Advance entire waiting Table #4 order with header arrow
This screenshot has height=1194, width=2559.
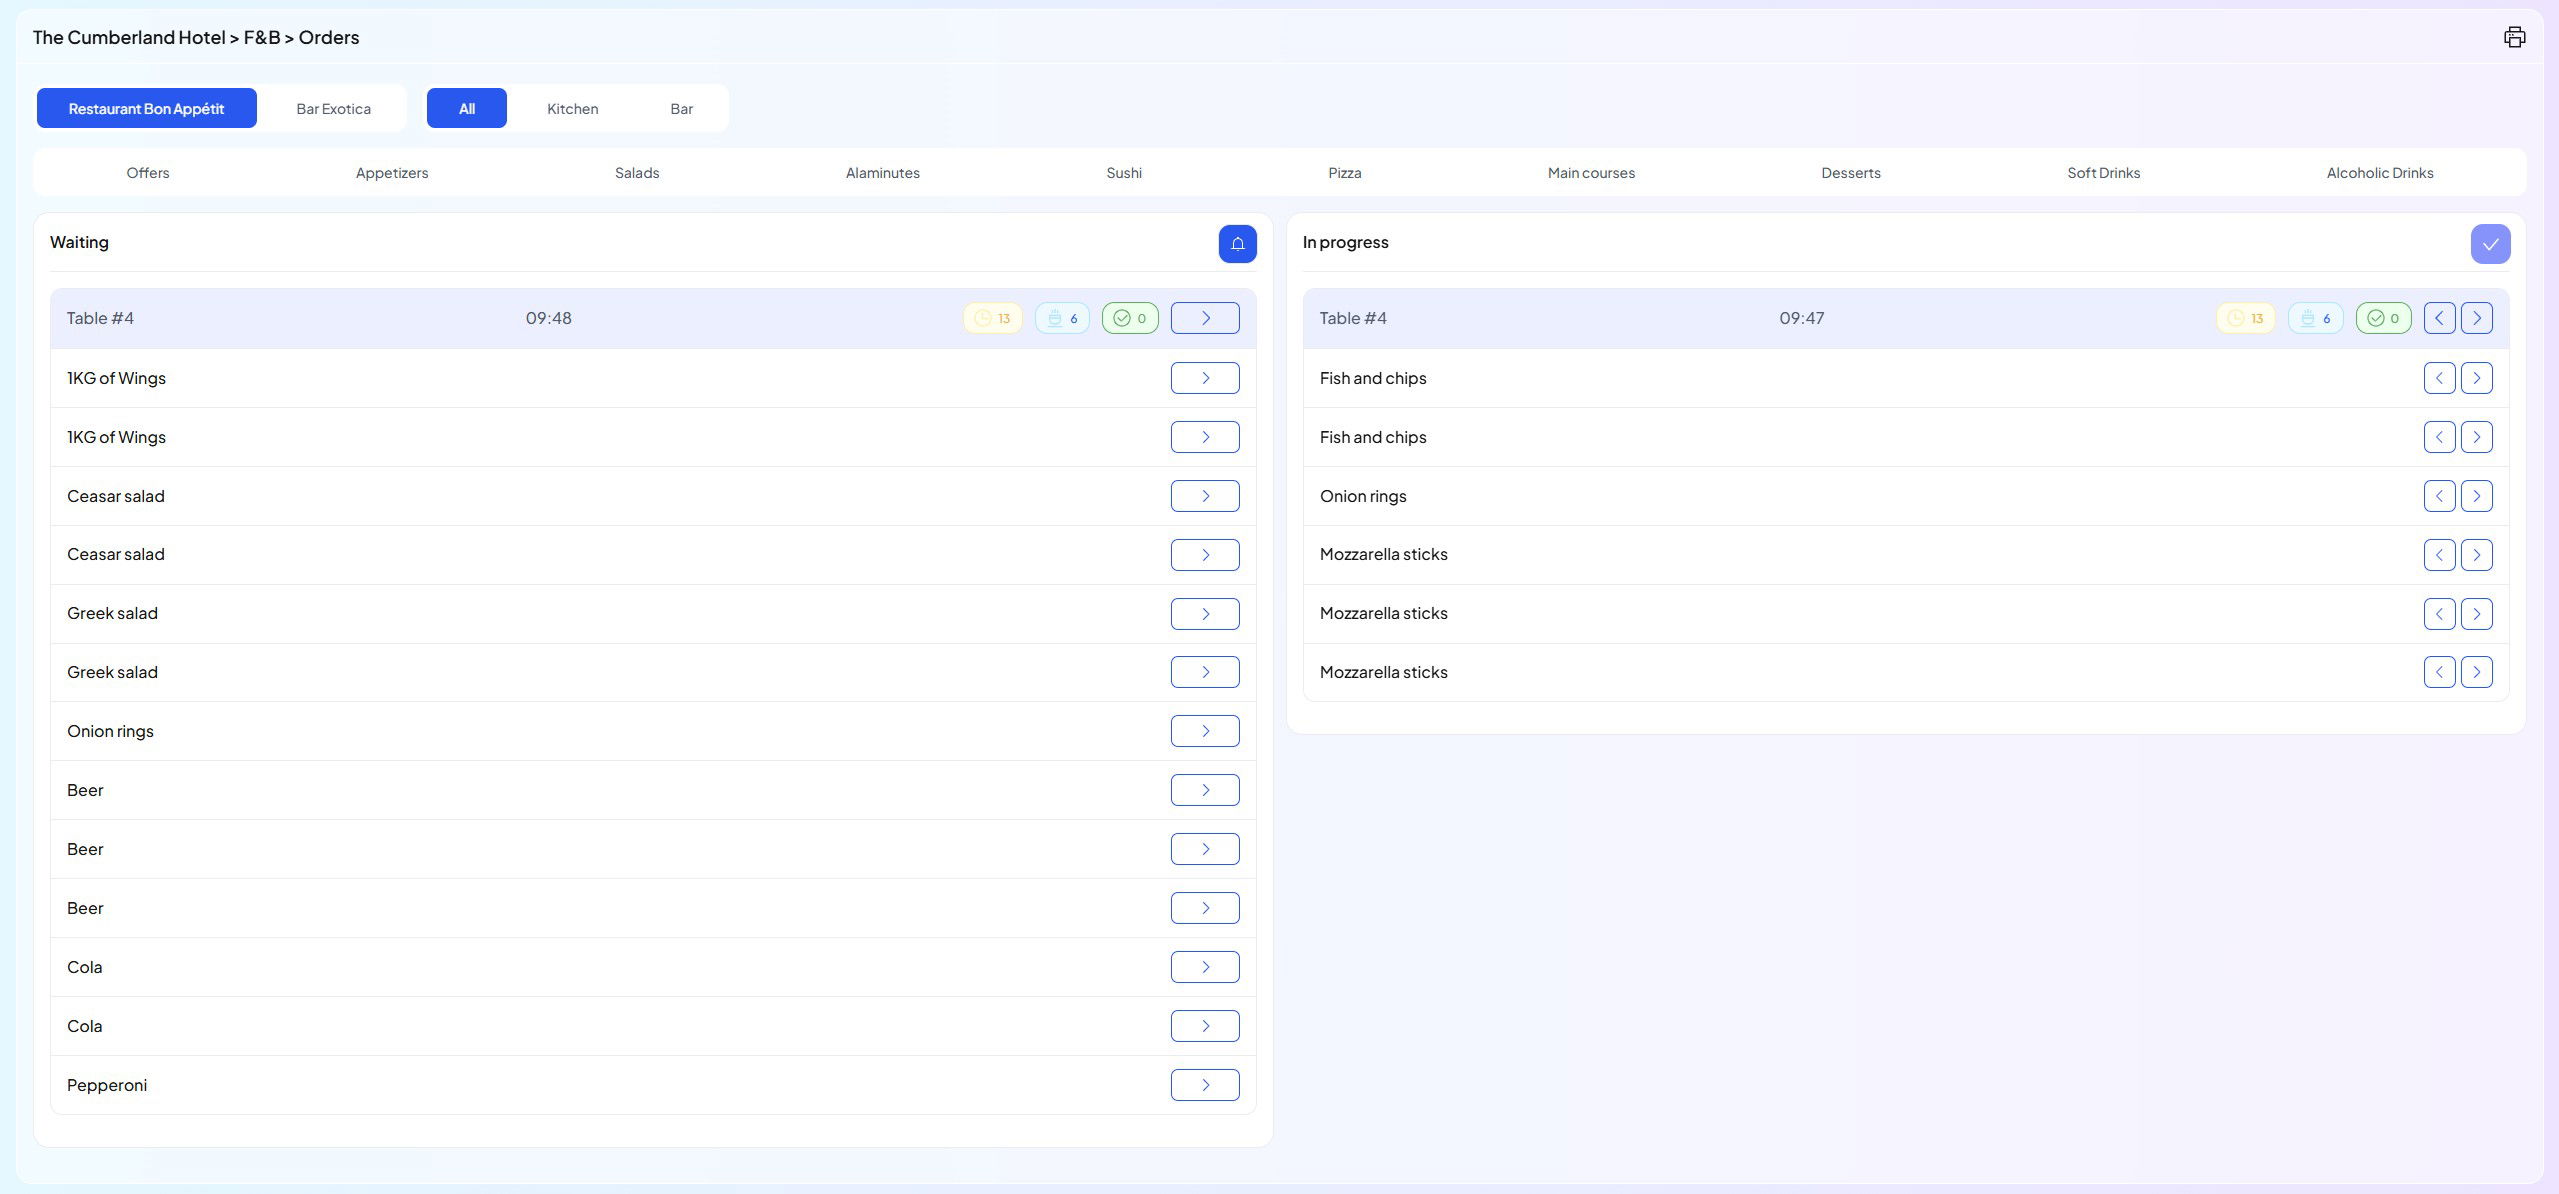coord(1204,318)
